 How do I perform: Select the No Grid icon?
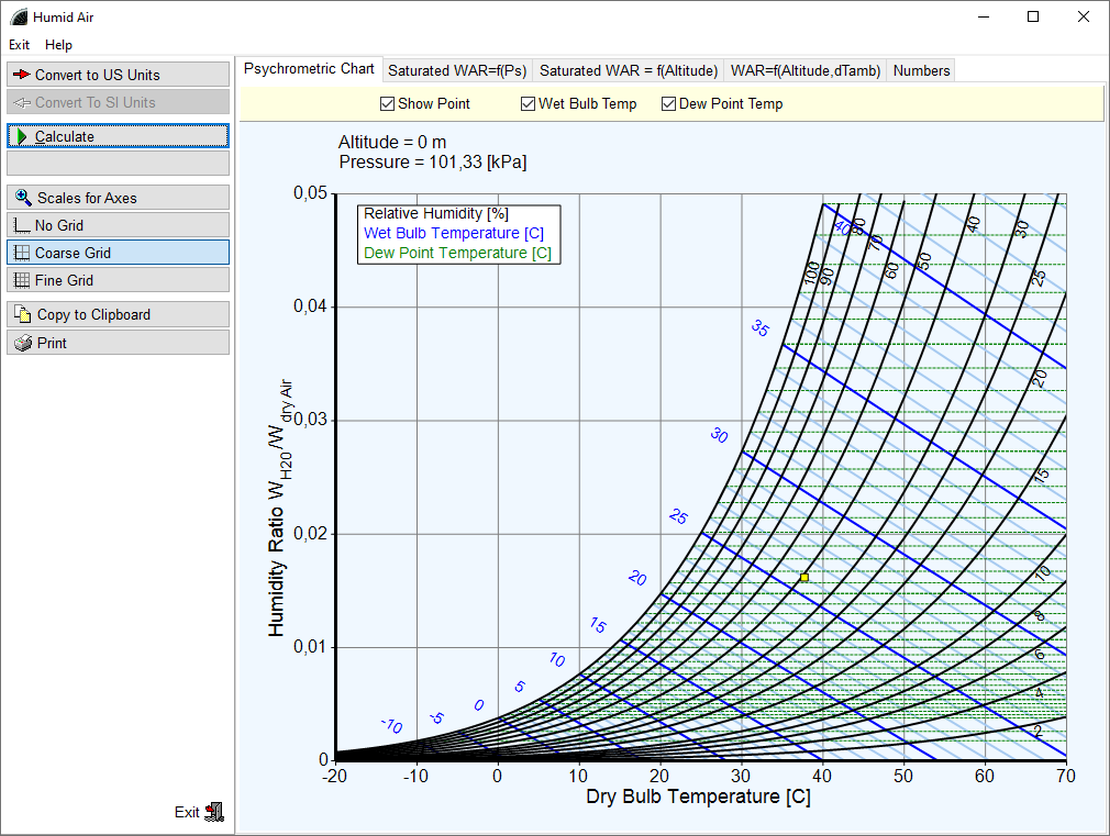(x=22, y=226)
